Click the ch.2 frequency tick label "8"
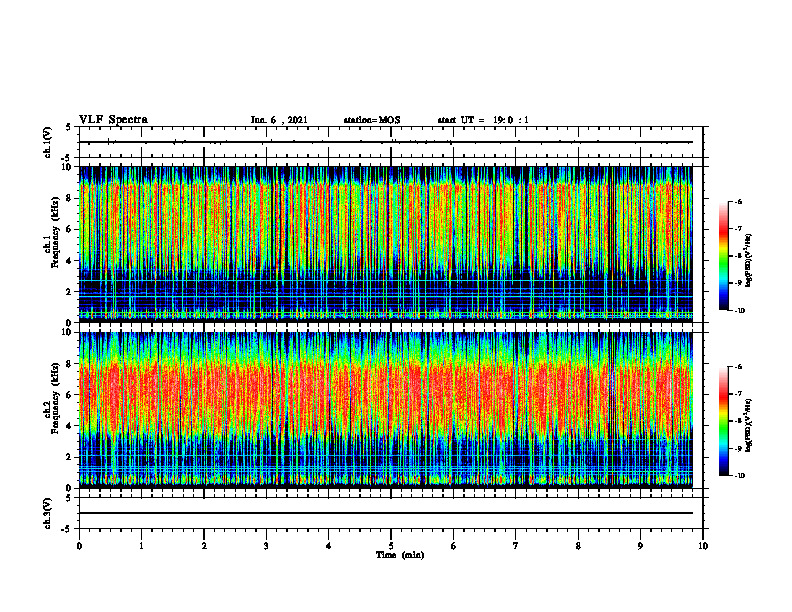 [70, 364]
